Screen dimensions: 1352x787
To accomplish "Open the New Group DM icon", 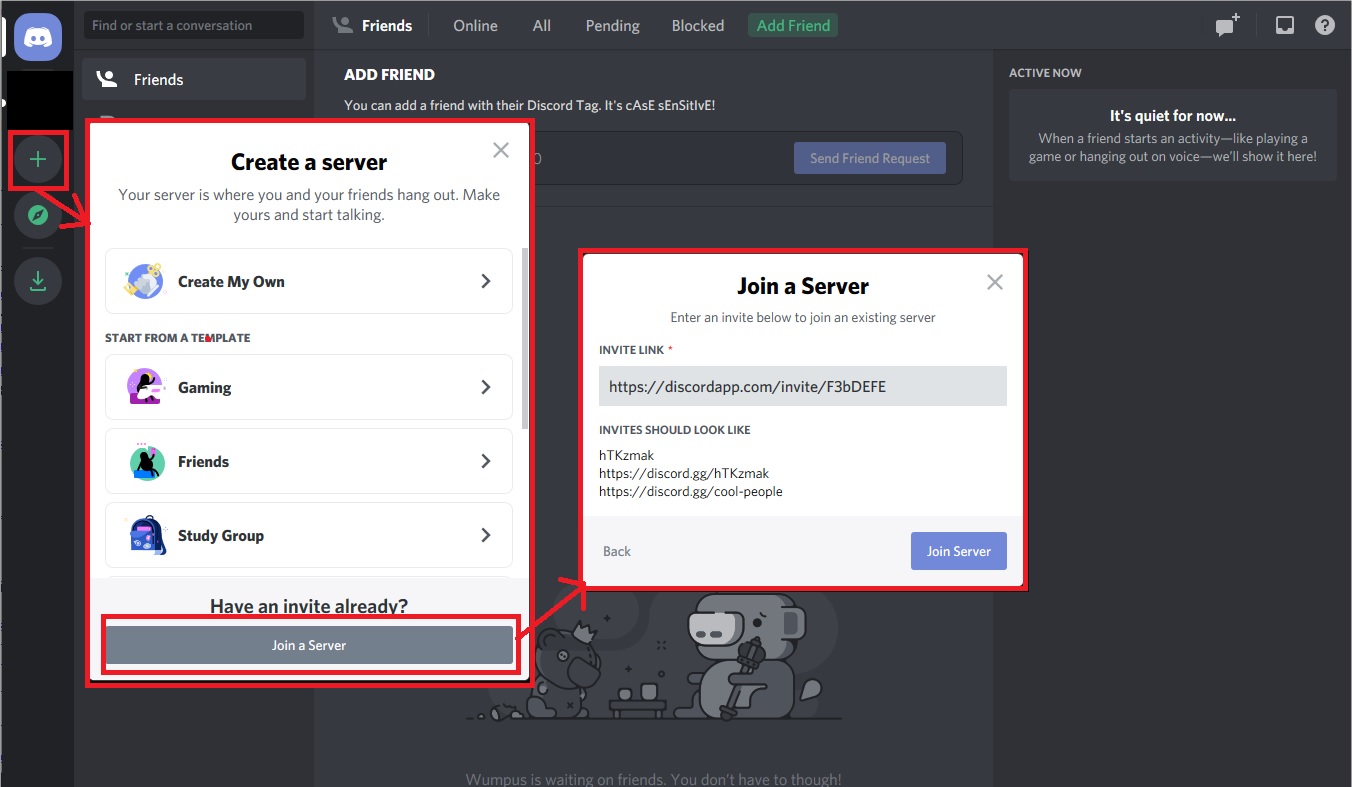I will tap(1227, 26).
